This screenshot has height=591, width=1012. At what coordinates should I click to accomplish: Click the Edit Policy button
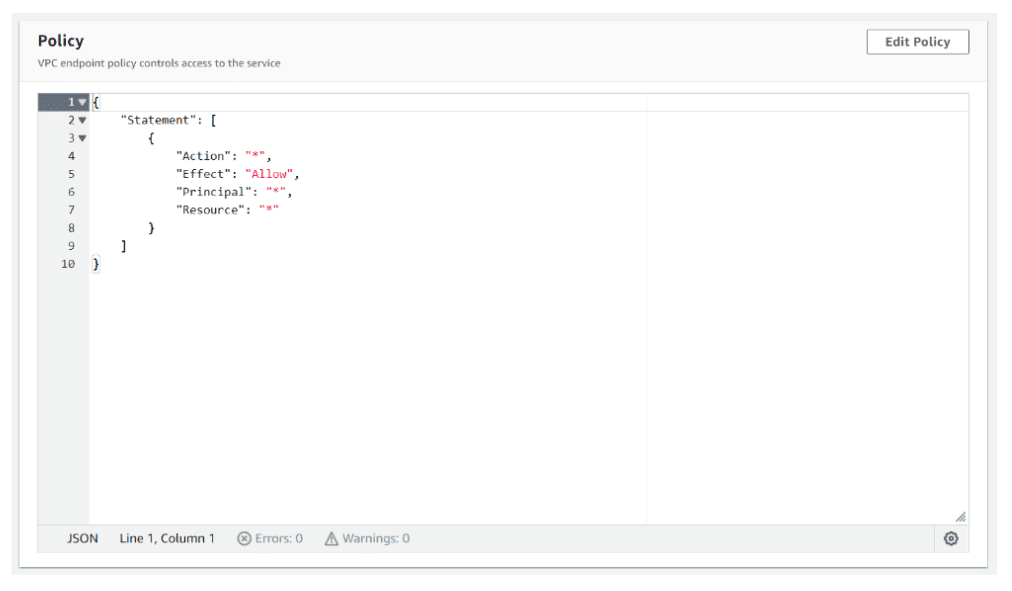[x=917, y=42]
